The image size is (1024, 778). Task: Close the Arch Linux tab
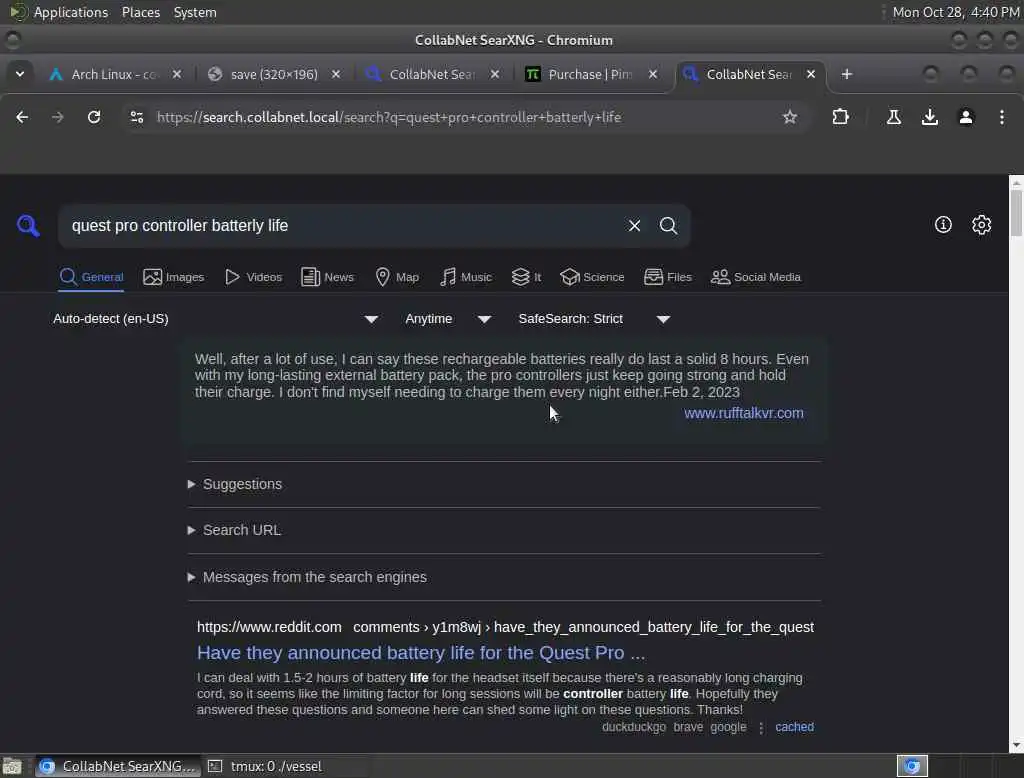coord(177,74)
